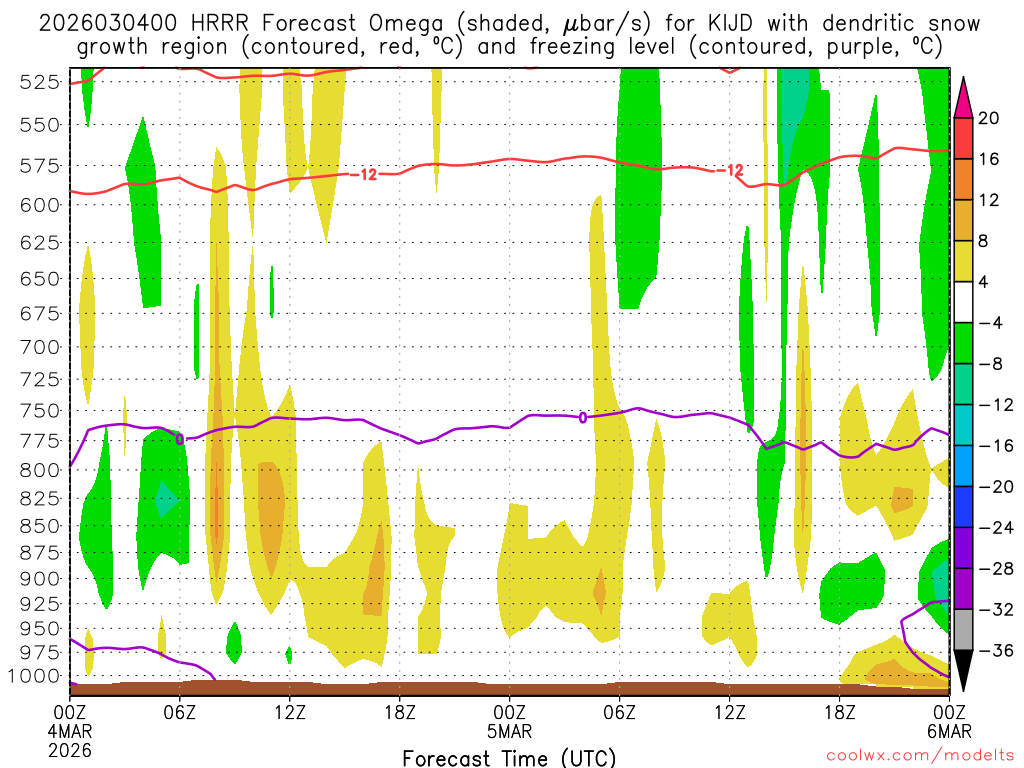Viewport: 1024px width, 768px height.
Task: Click the gray -32 to -36 colorbar swatch
Action: click(963, 630)
